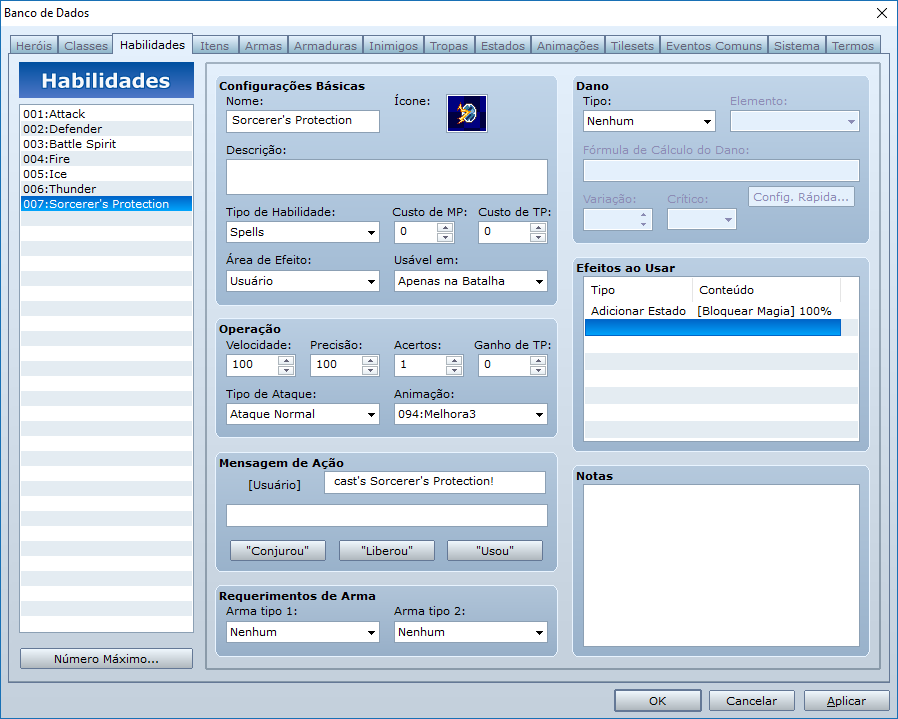This screenshot has height=719, width=898.
Task: Open the Área de Efeito dropdown
Action: (x=302, y=281)
